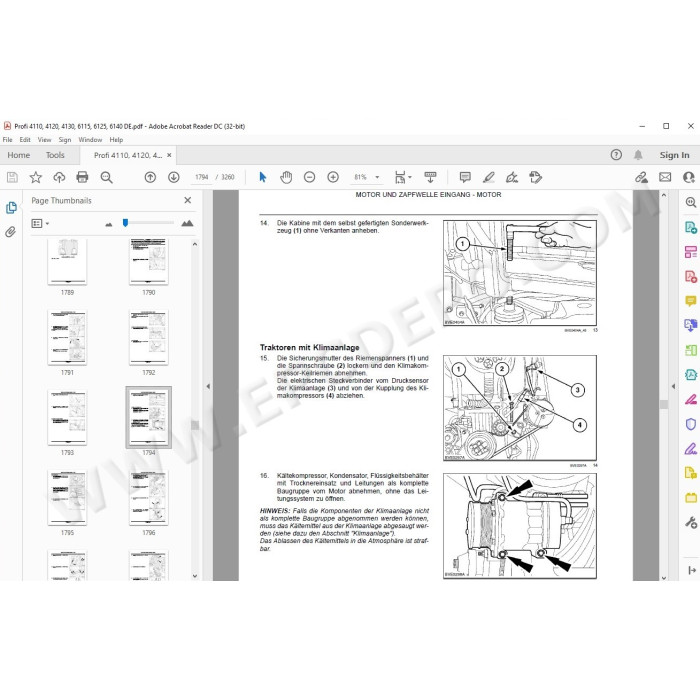Select page 1791 thumbnail
700x700 pixels.
pyautogui.click(x=67, y=338)
